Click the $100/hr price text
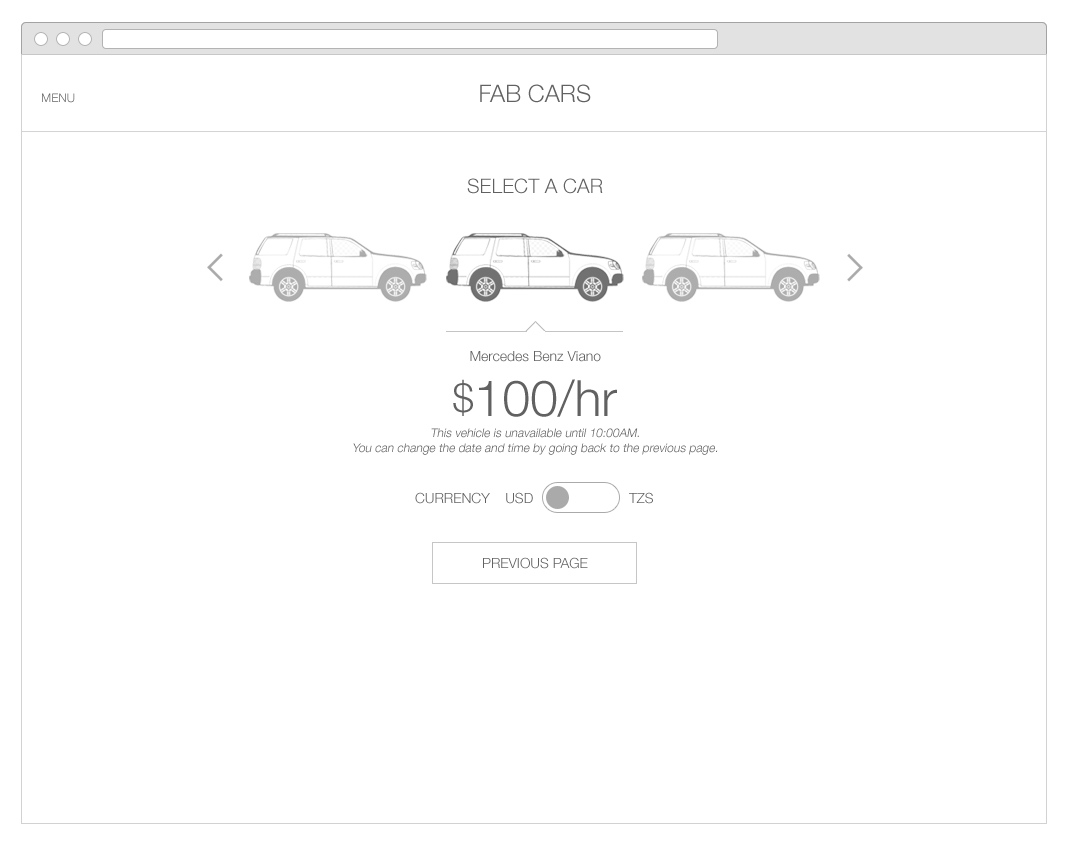 (x=534, y=398)
